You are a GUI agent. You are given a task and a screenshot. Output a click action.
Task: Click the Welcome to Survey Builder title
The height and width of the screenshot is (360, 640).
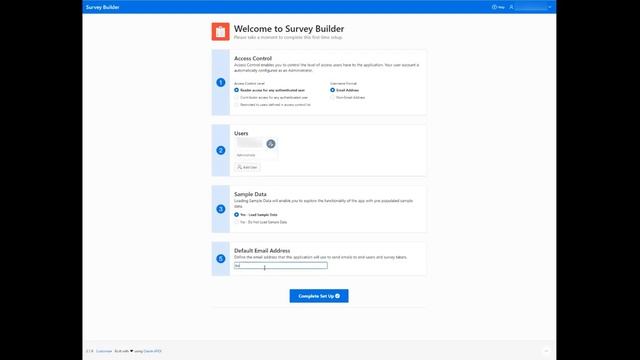(289, 29)
